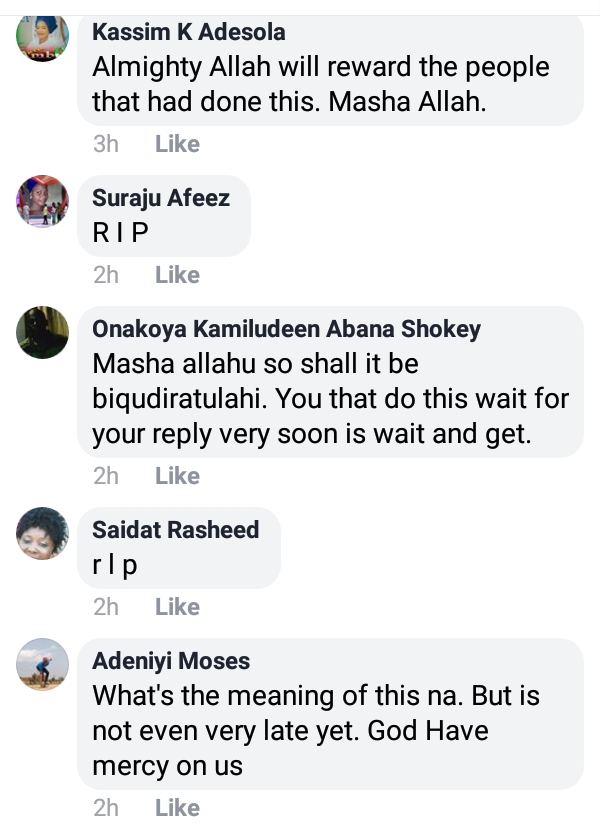This screenshot has width=600, height=836.
Task: Like Suraju Afeez's R I P comment
Action: [x=177, y=275]
